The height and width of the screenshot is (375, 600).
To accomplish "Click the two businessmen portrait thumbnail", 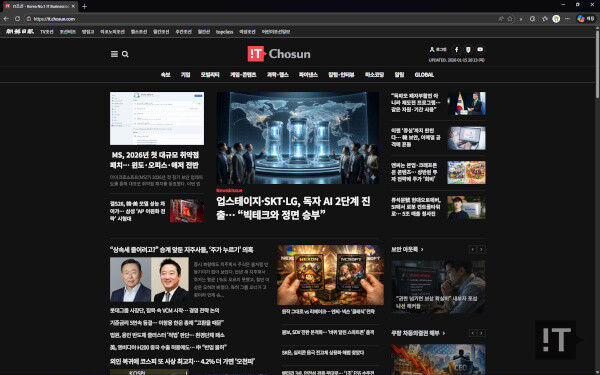I will (x=149, y=279).
